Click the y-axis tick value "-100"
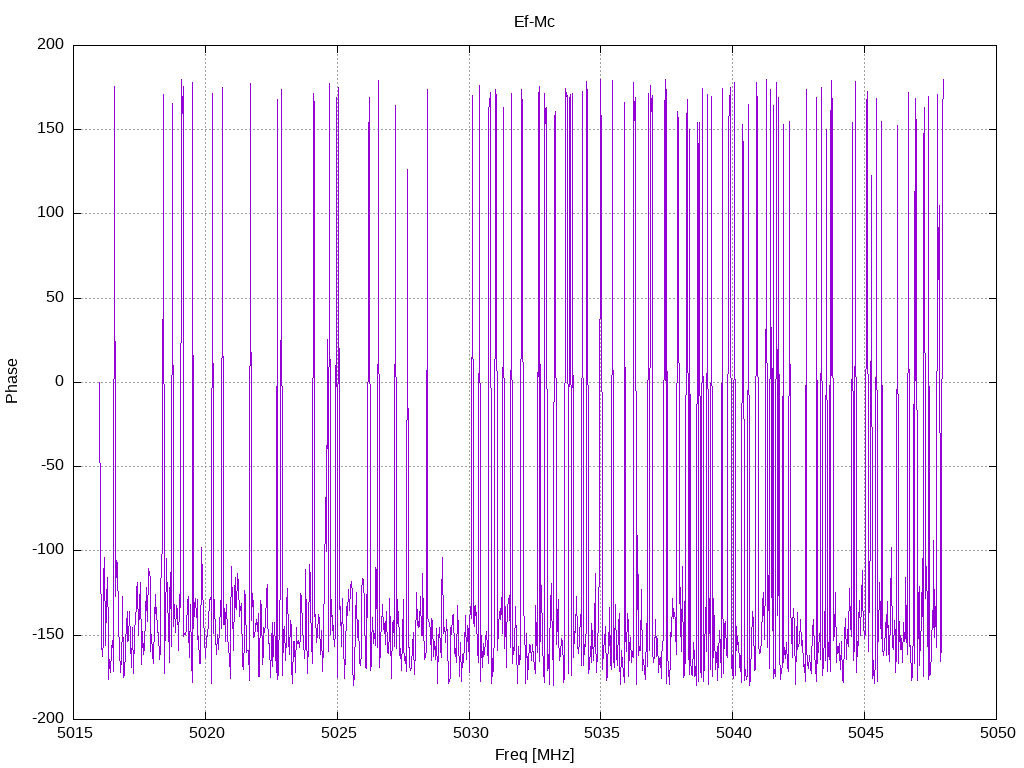This screenshot has width=1024, height=768. coord(48,550)
